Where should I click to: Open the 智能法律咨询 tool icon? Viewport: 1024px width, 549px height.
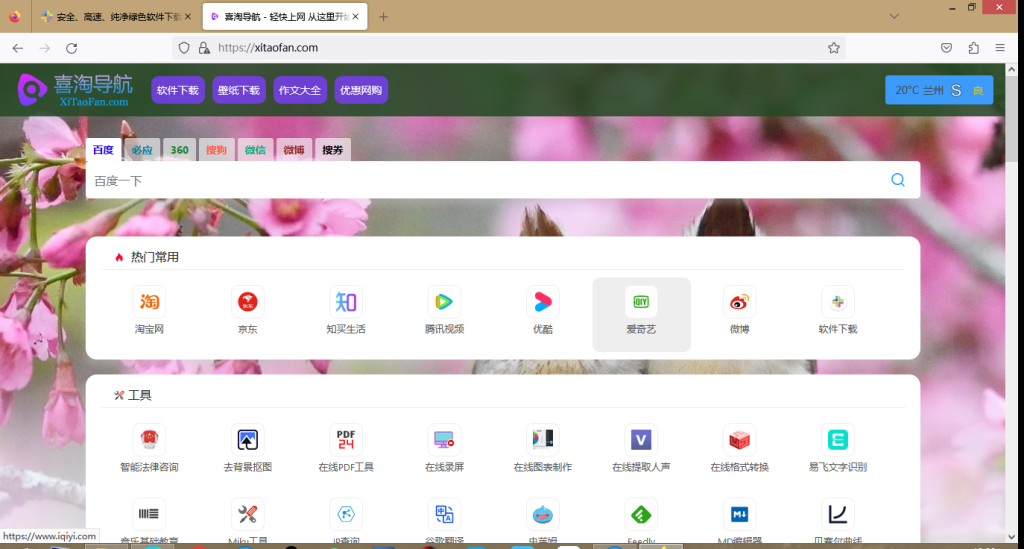[x=150, y=439]
